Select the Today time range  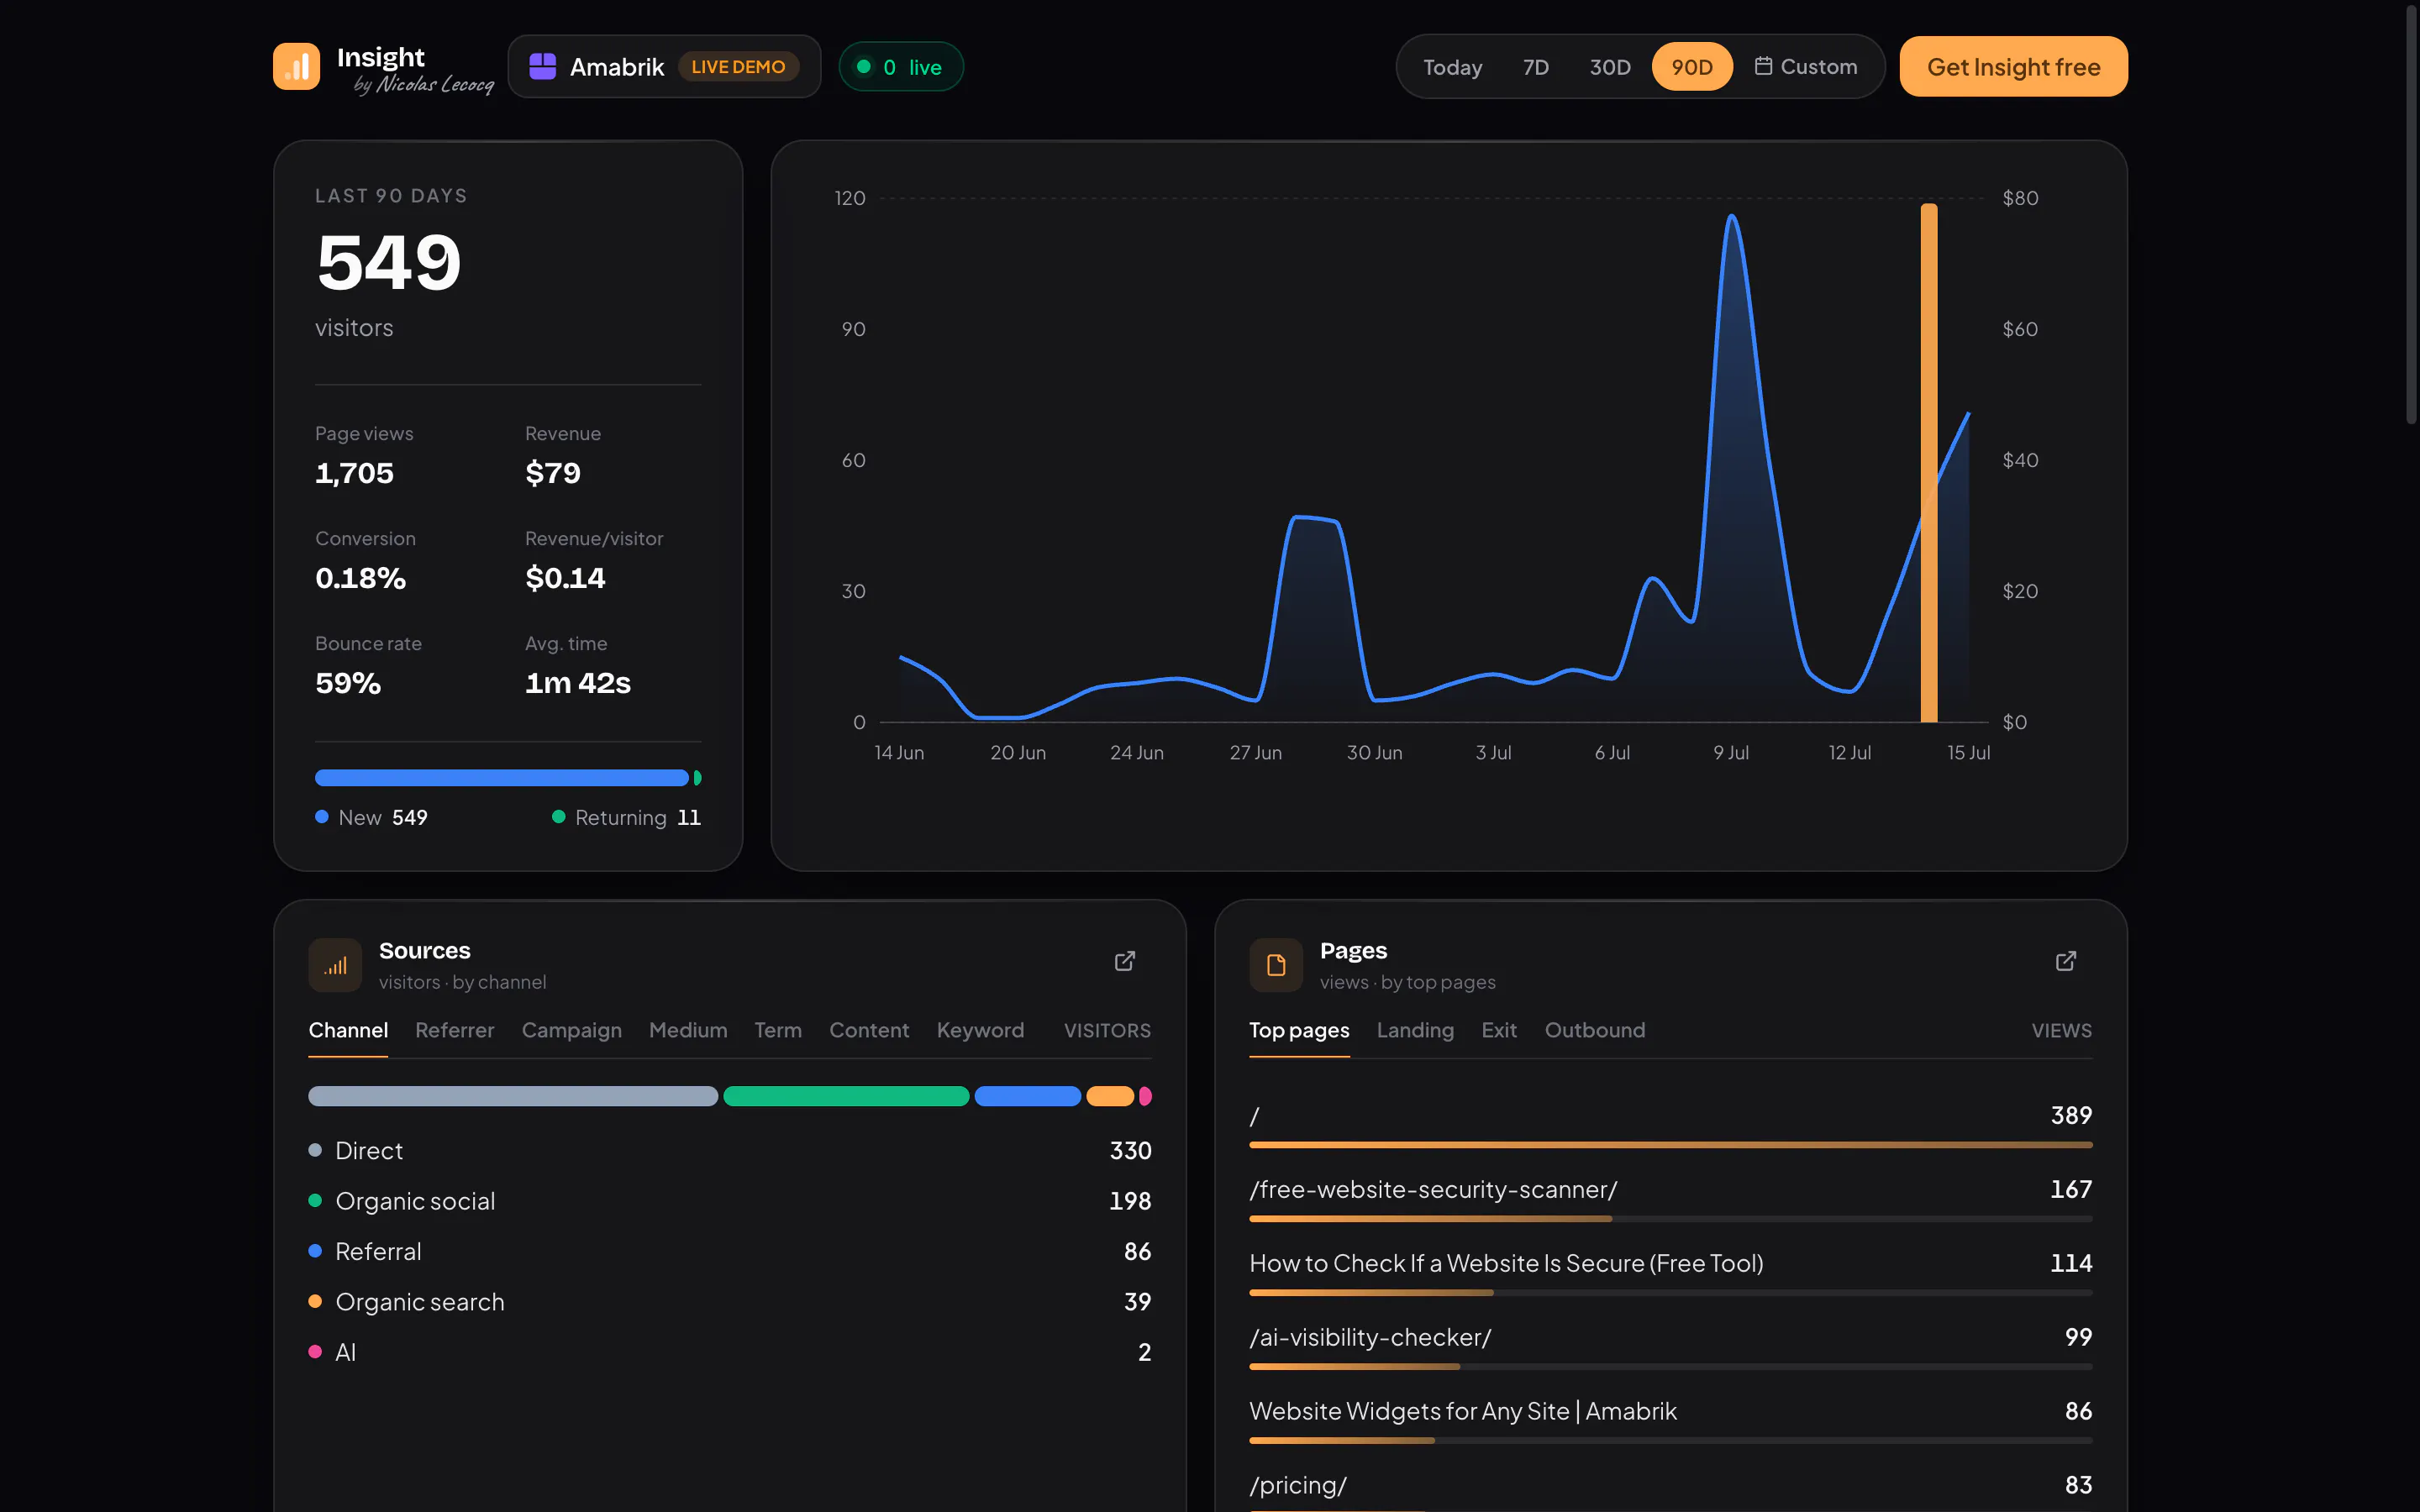1453,67
